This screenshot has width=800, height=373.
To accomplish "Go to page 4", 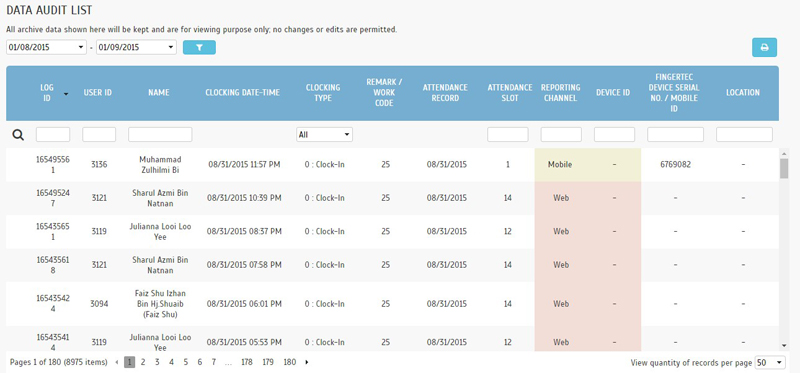I will click(171, 362).
